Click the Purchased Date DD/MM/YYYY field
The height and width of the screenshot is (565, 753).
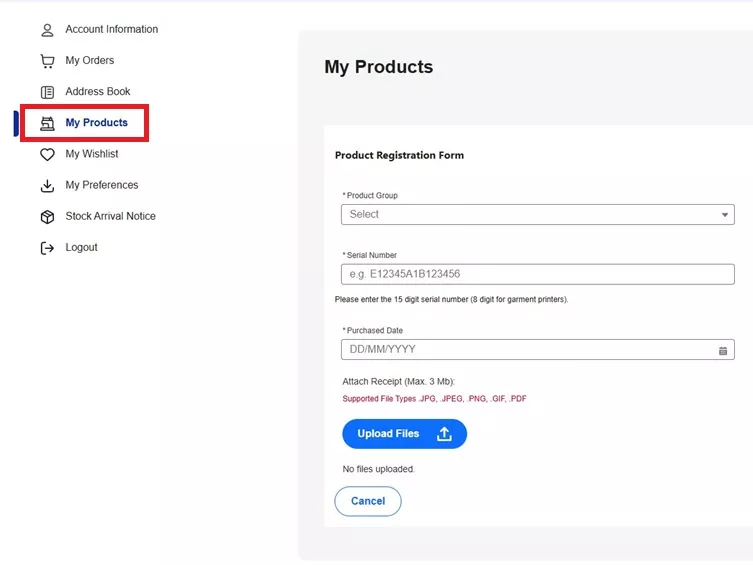pos(525,349)
